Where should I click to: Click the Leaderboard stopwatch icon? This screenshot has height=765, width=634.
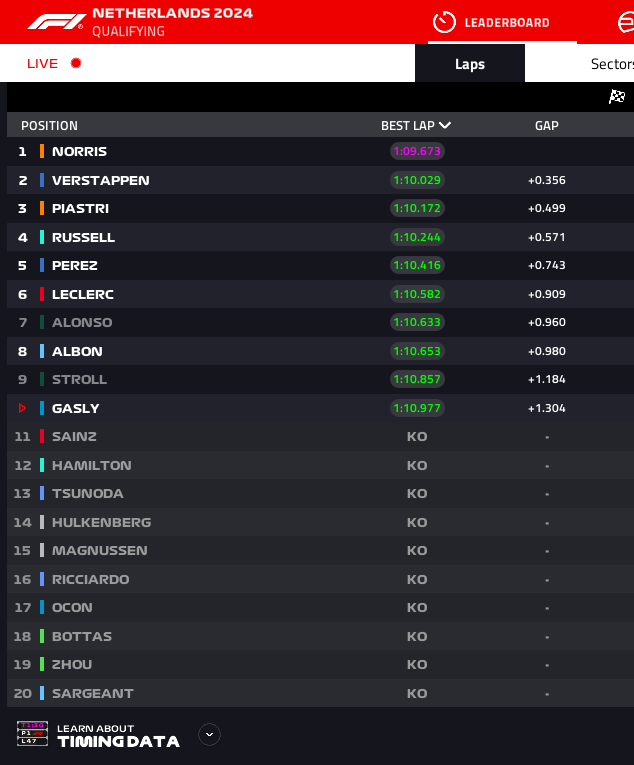[444, 22]
